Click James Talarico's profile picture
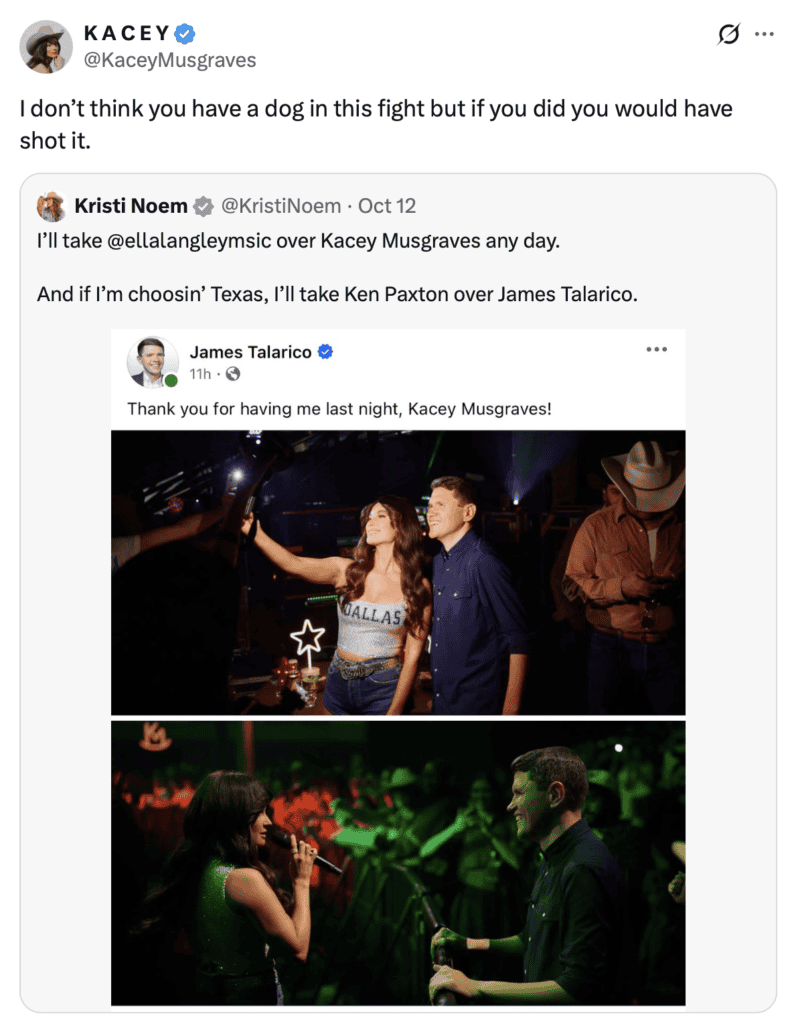Viewport: 790px width, 1024px height. click(x=152, y=362)
